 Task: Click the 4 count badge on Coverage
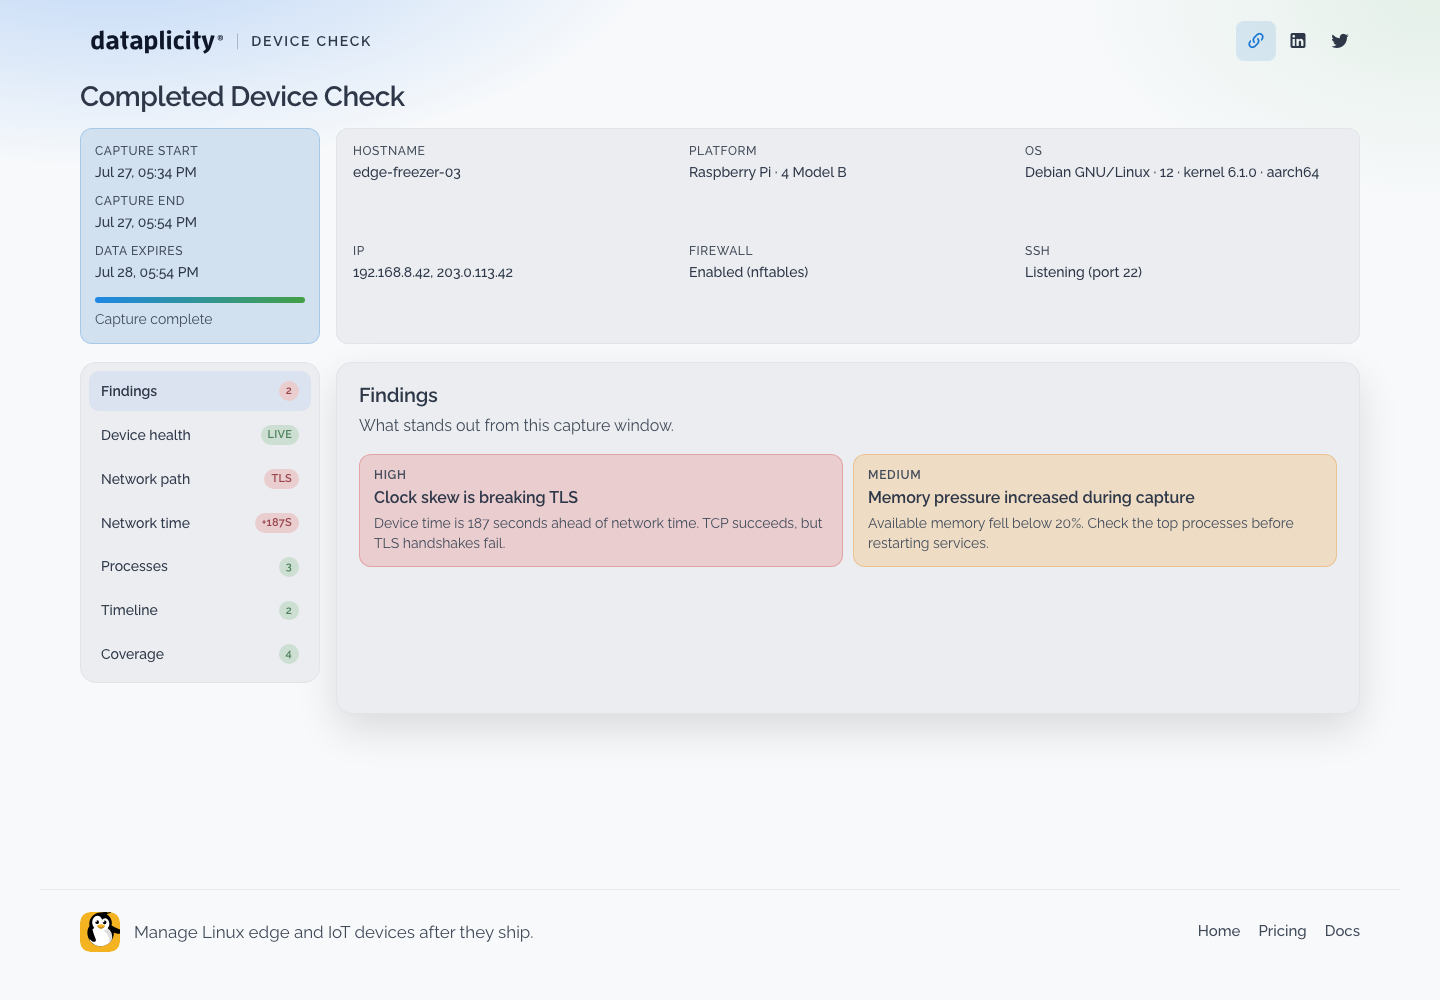point(289,654)
